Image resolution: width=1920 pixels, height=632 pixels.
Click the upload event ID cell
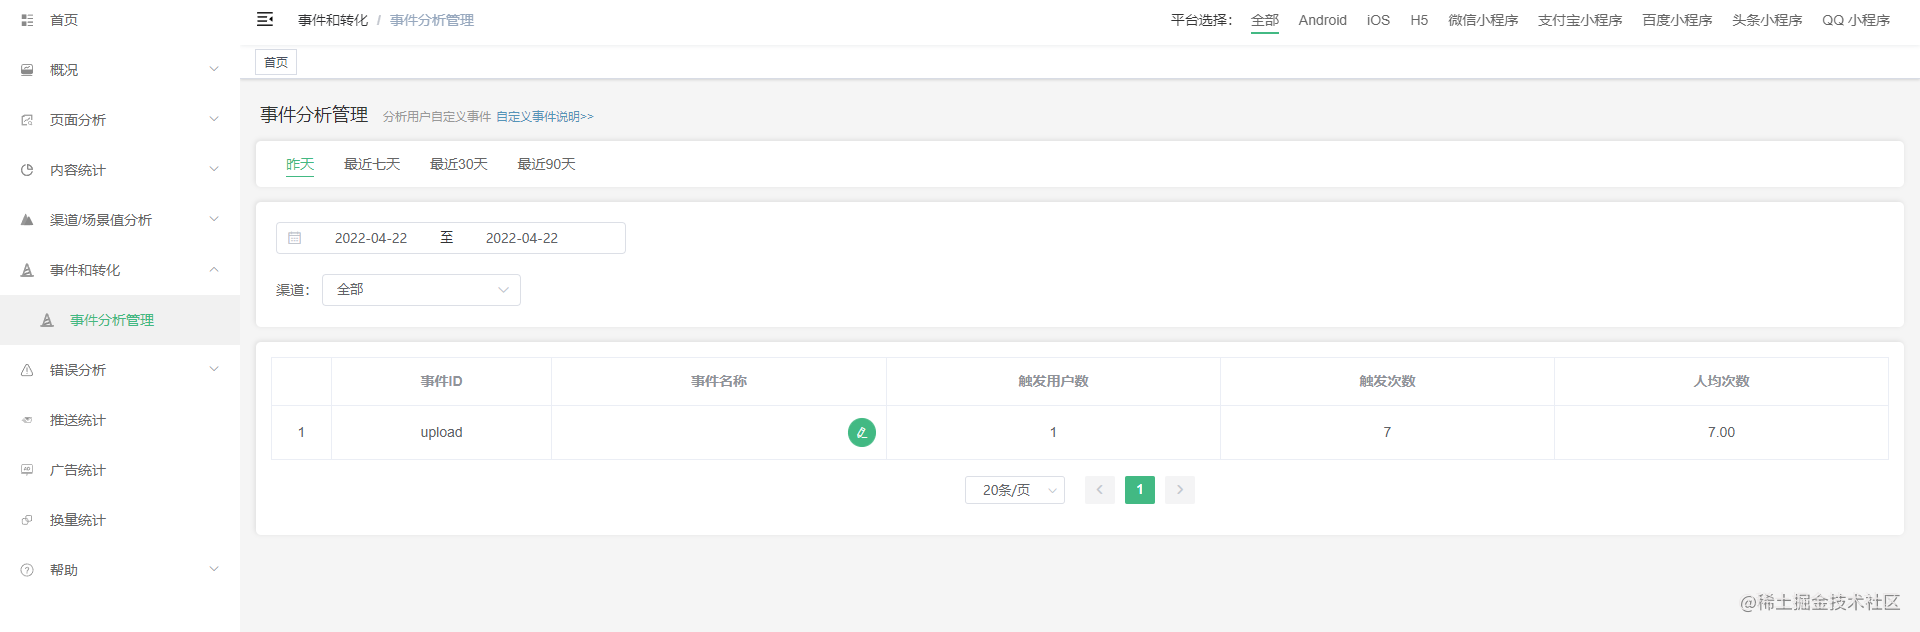(x=441, y=432)
